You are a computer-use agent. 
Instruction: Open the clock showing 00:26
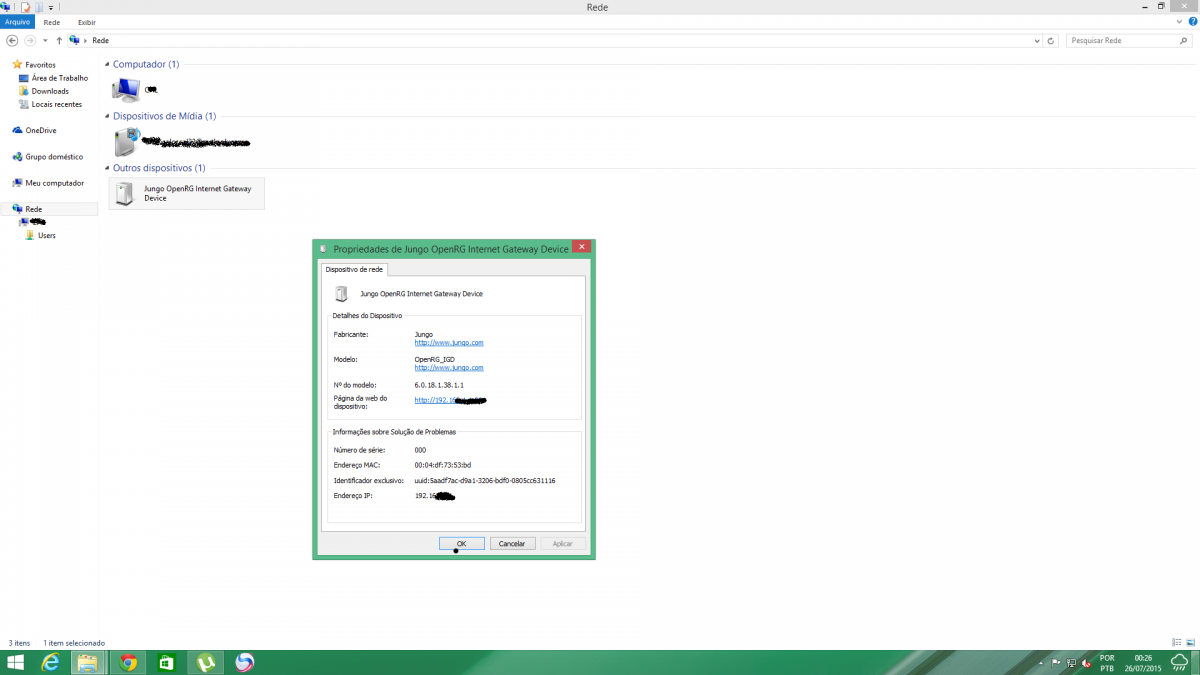click(x=1145, y=663)
